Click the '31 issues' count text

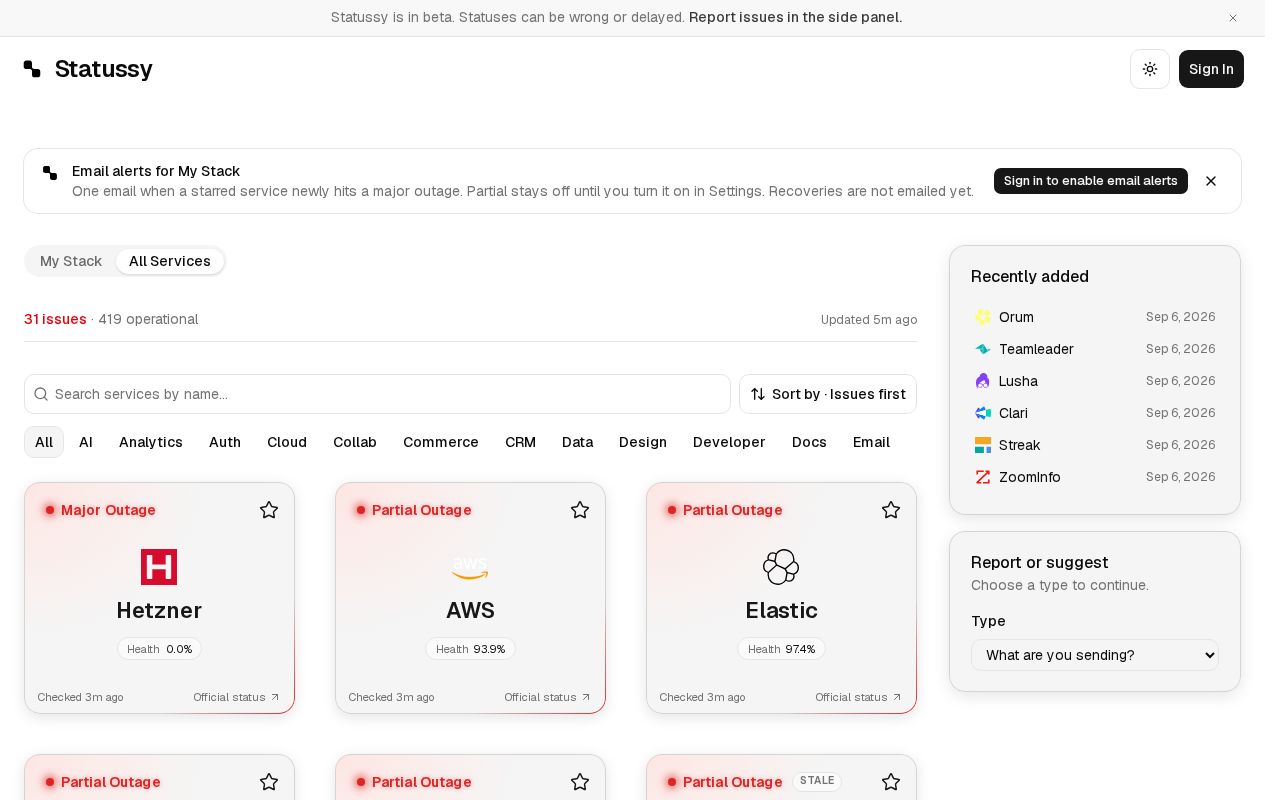click(x=55, y=319)
